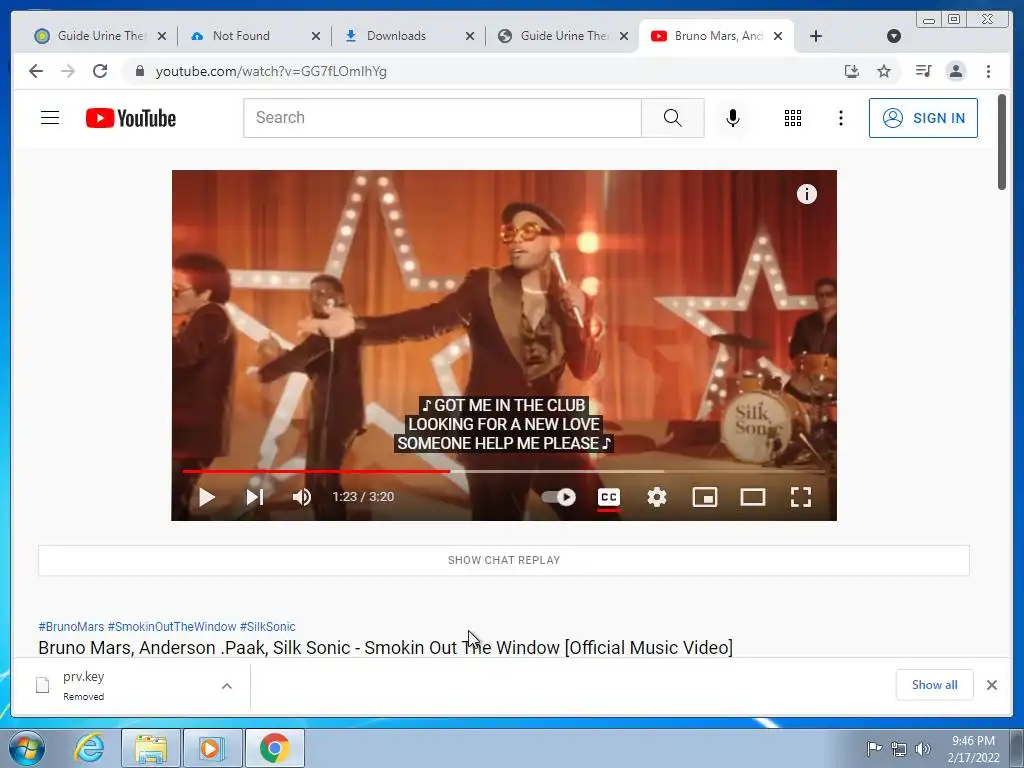This screenshot has height=768, width=1024.
Task: Close the Downloads tab
Action: (470, 36)
